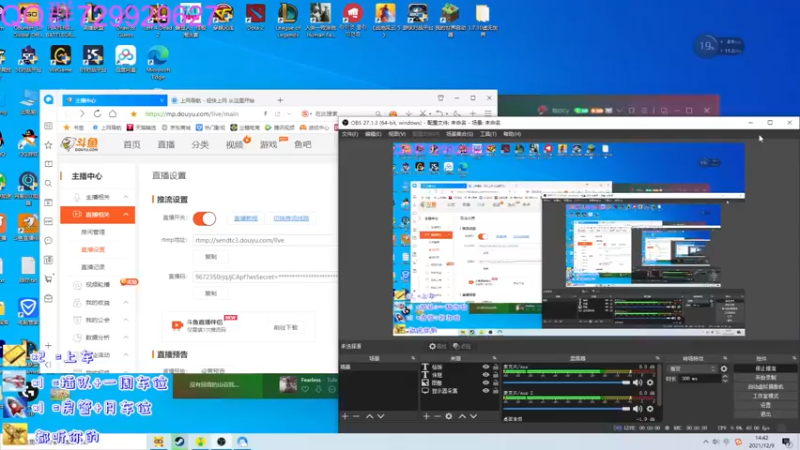Click search icon in browser left sidebar
This screenshot has width=800, height=450.
pyautogui.click(x=48, y=183)
